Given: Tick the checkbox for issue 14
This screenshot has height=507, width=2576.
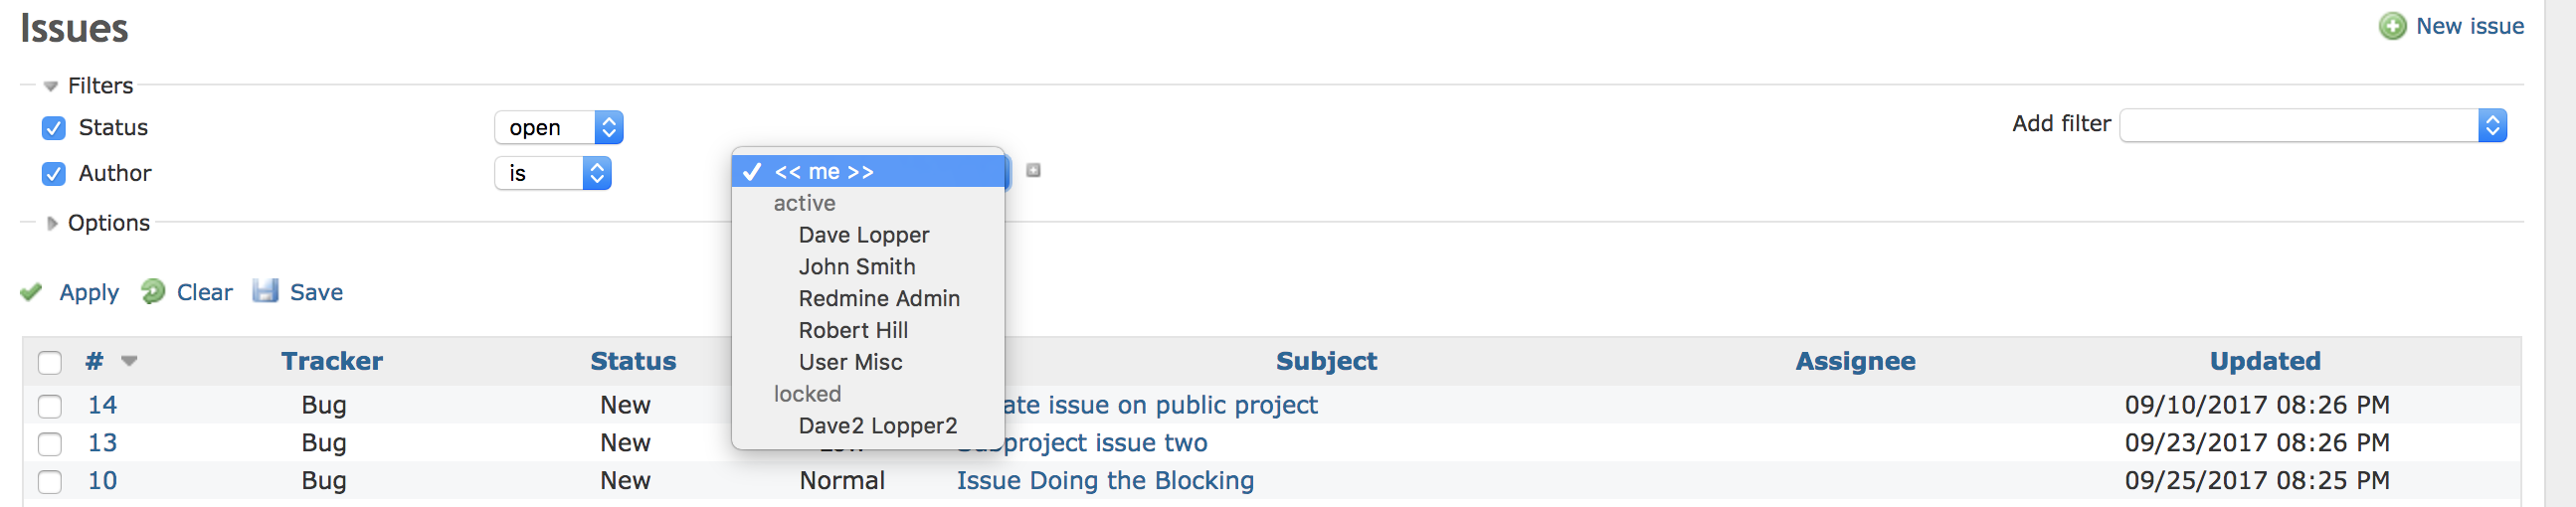Looking at the screenshot, I should pyautogui.click(x=50, y=406).
